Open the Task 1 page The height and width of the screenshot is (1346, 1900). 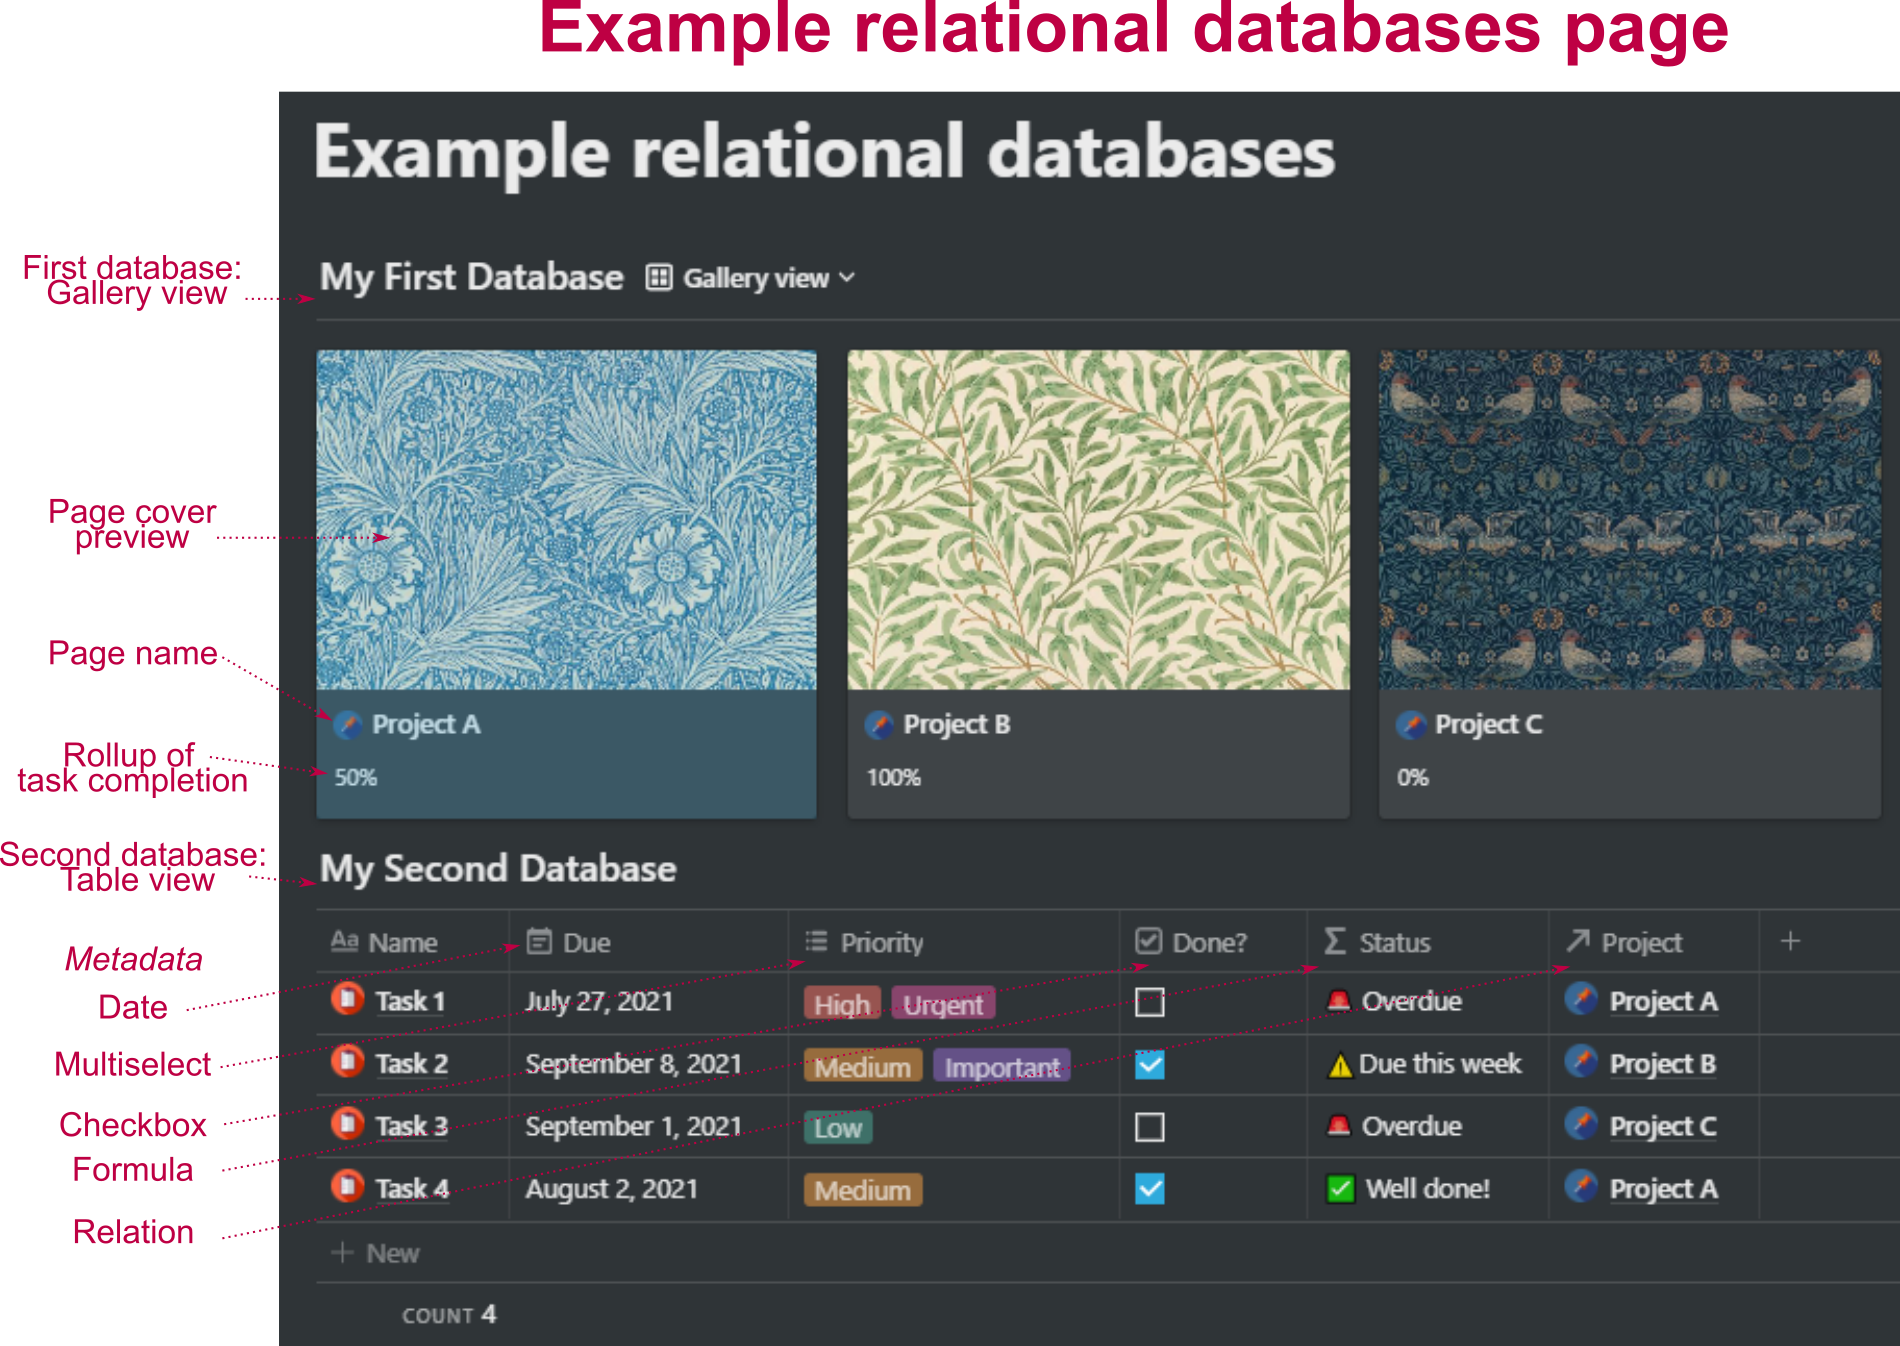(x=410, y=1001)
